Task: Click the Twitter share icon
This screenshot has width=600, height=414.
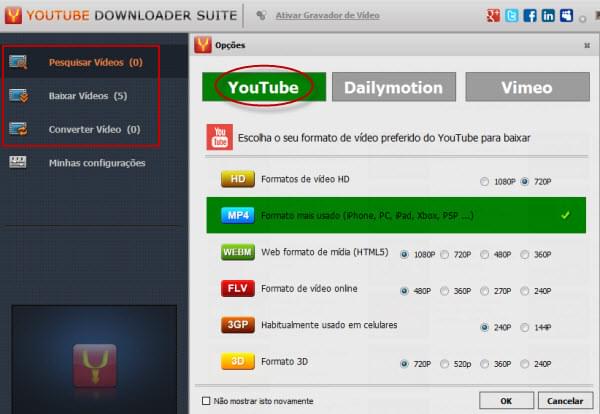Action: coord(512,15)
